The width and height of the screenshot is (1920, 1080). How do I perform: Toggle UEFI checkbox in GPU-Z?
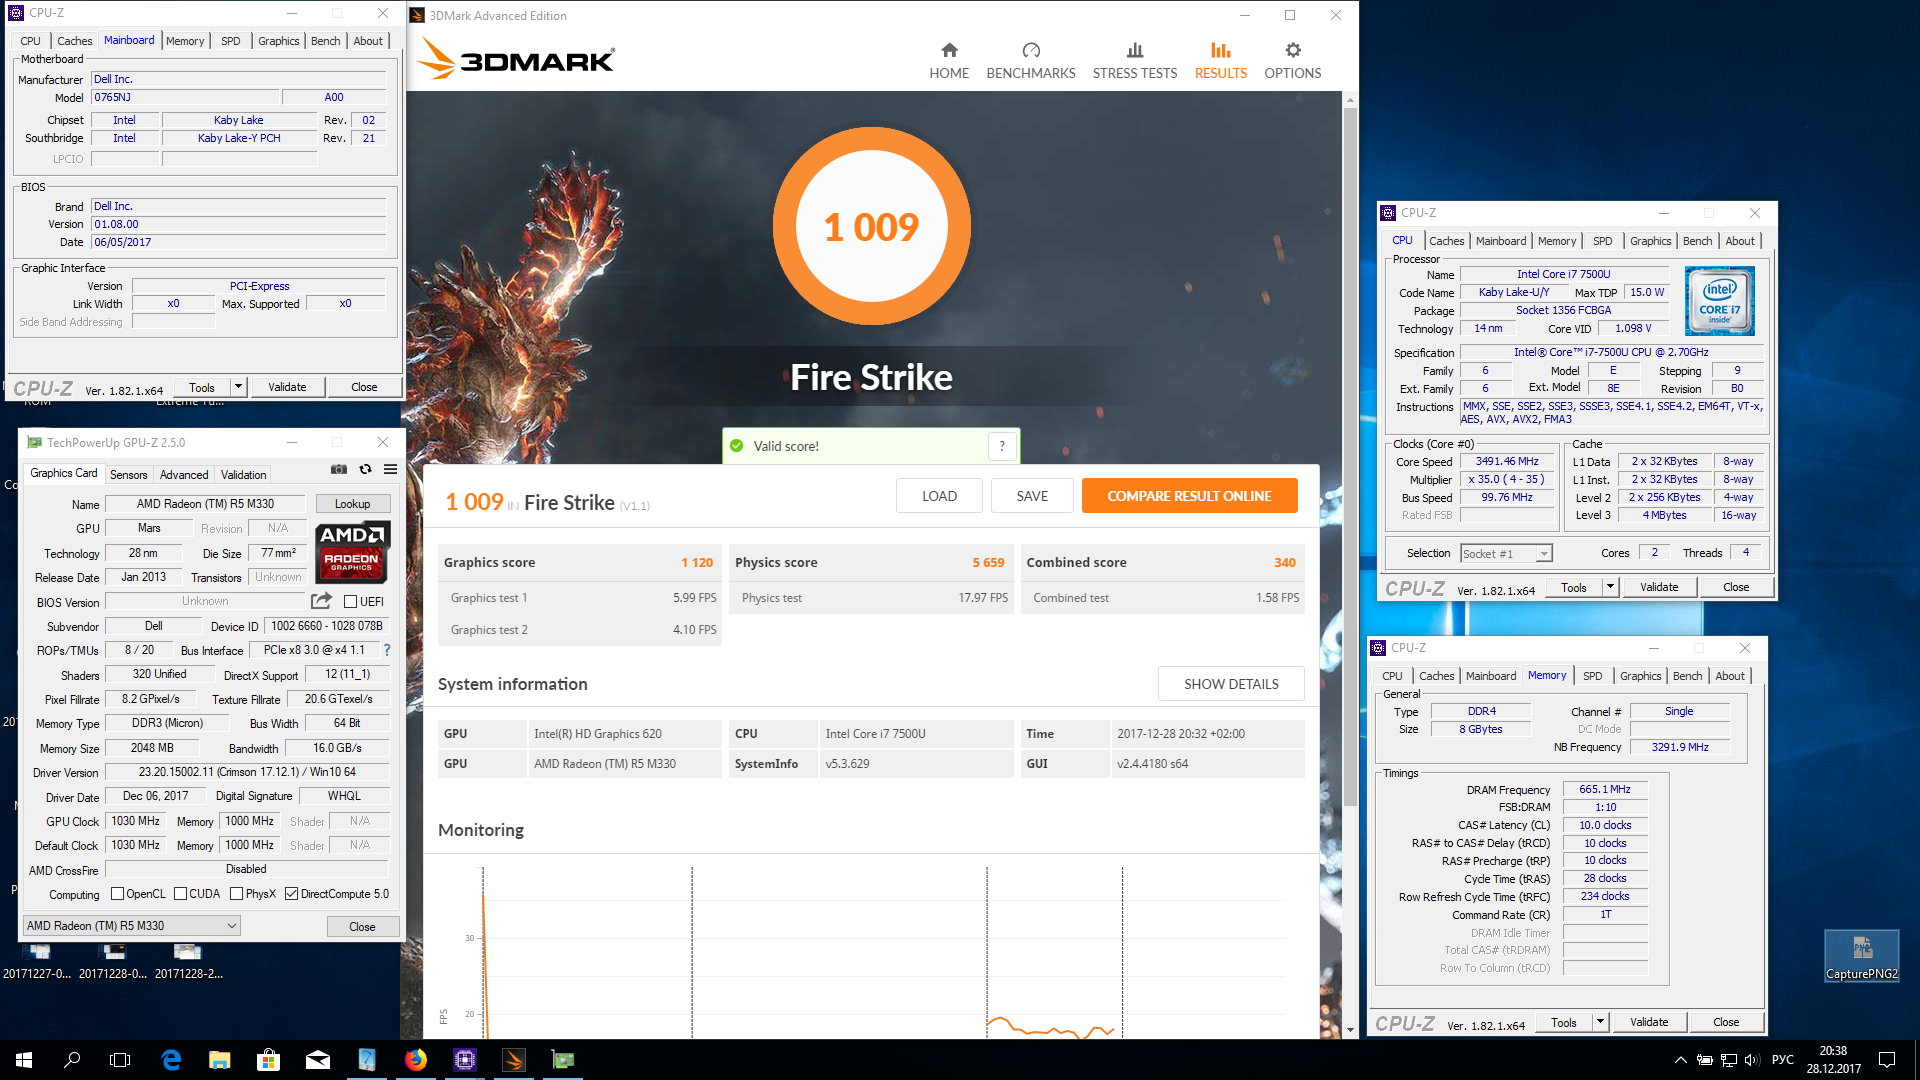click(351, 602)
